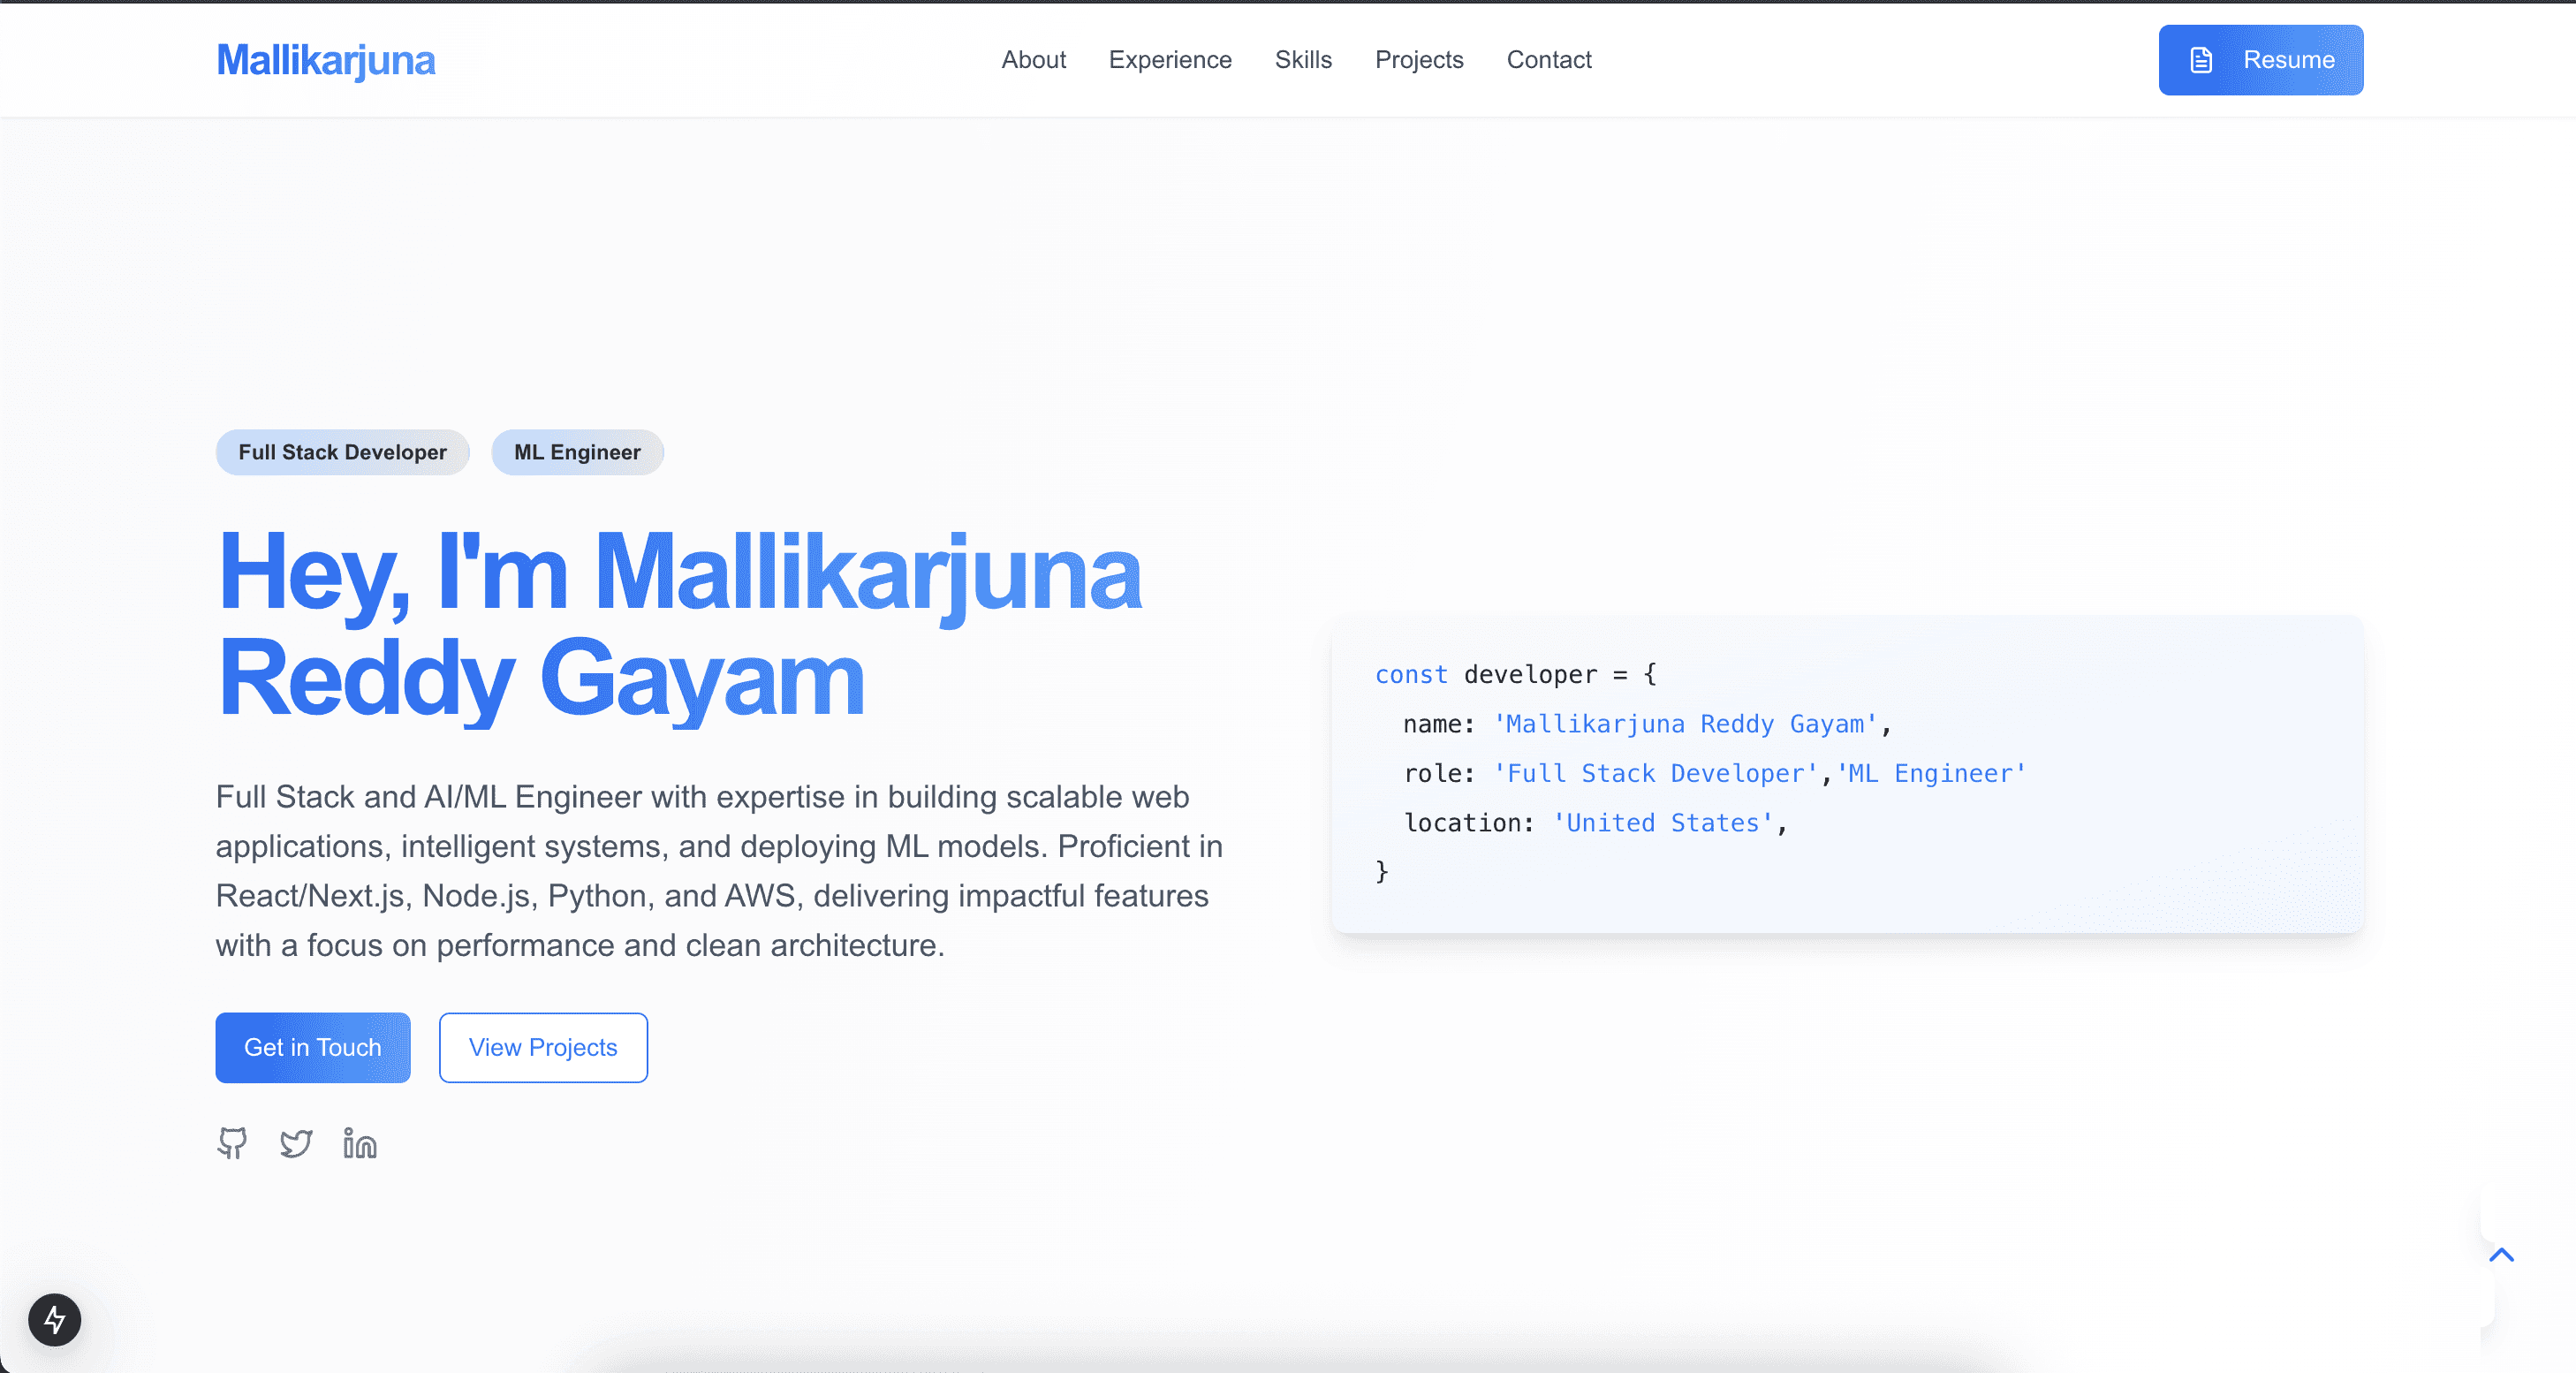This screenshot has height=1373, width=2576.
Task: Click the View Projects button
Action: pyautogui.click(x=543, y=1047)
